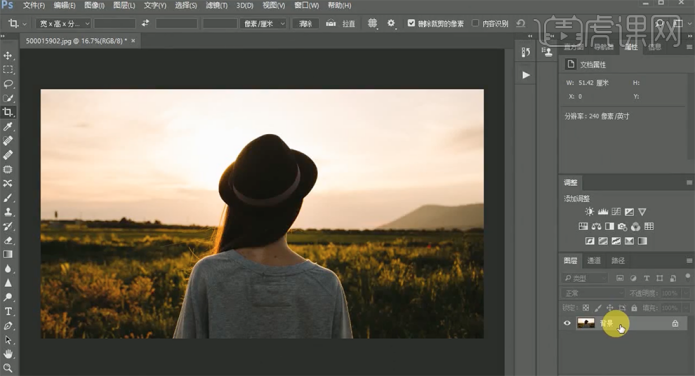695x376 pixels.
Task: Enable the content-aware checkbox
Action: coord(476,23)
